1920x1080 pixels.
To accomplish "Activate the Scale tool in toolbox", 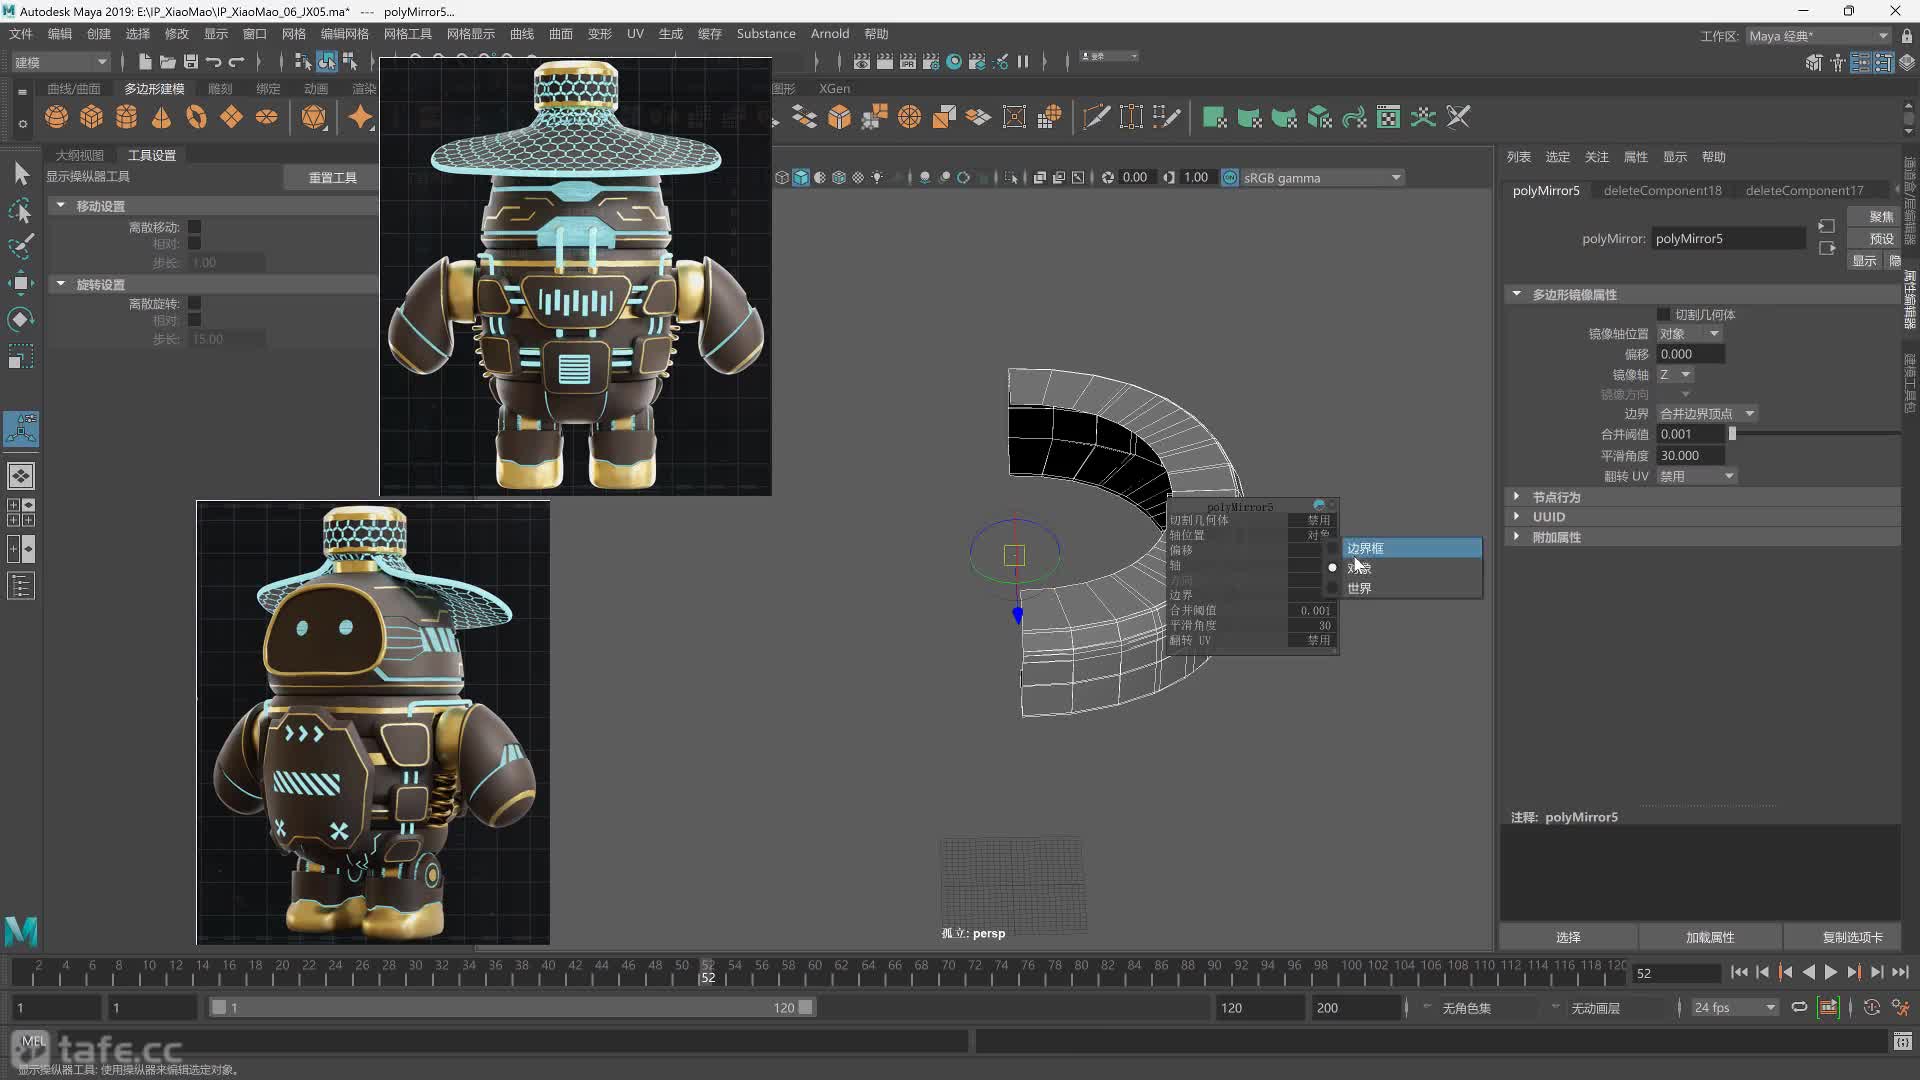I will (x=21, y=356).
